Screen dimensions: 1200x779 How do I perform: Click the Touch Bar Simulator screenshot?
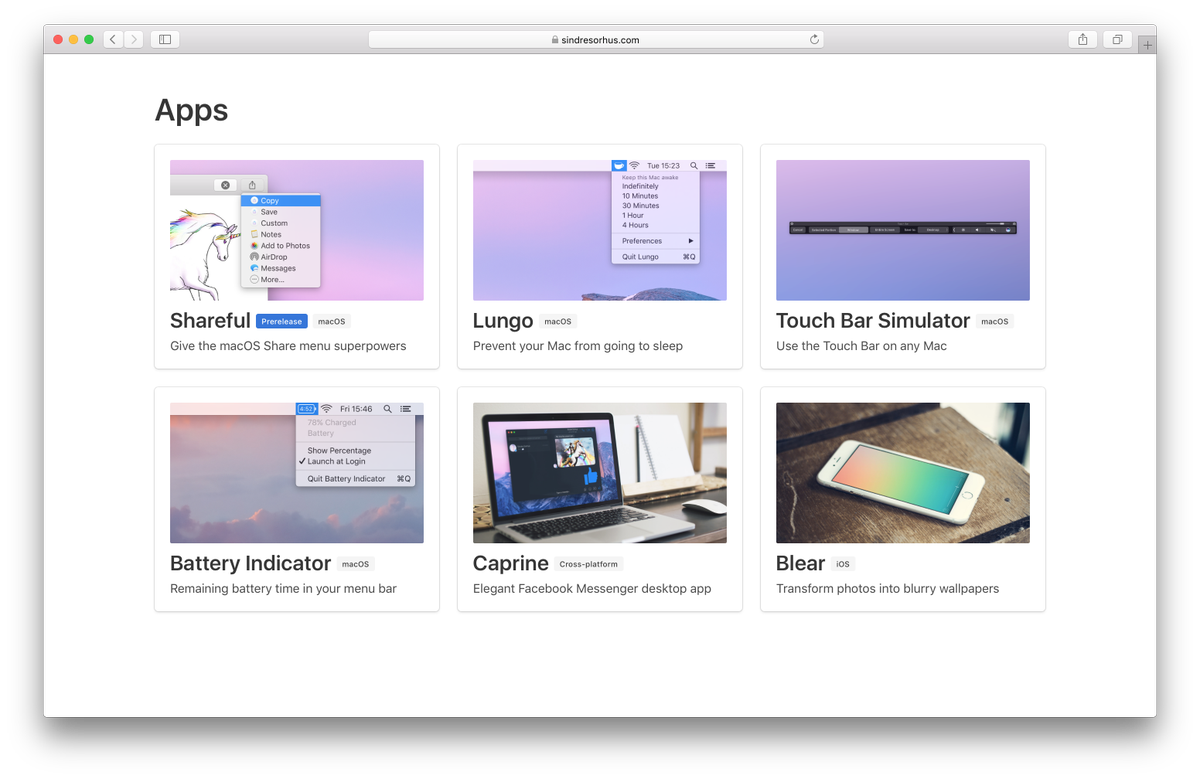point(903,230)
